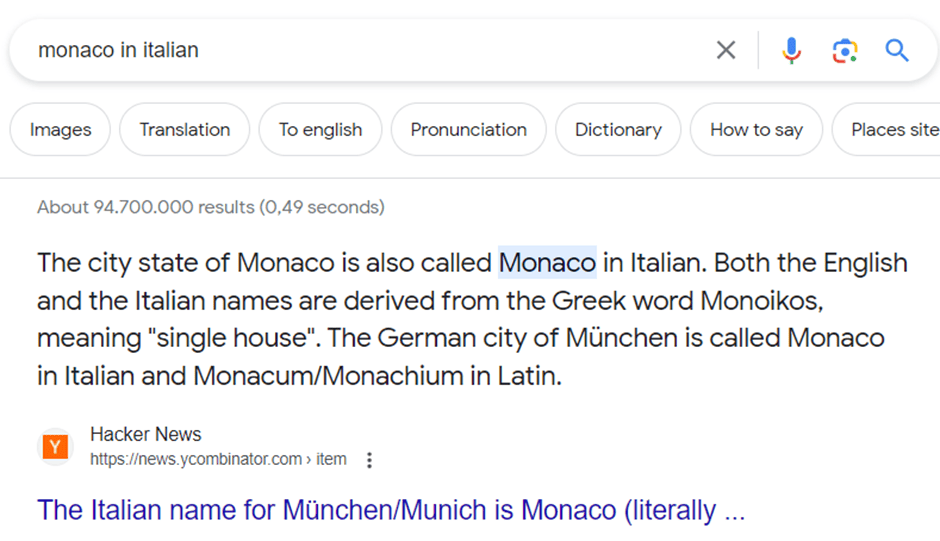940x541 pixels.
Task: Click the blue magnifying glass search icon
Action: pyautogui.click(x=897, y=50)
